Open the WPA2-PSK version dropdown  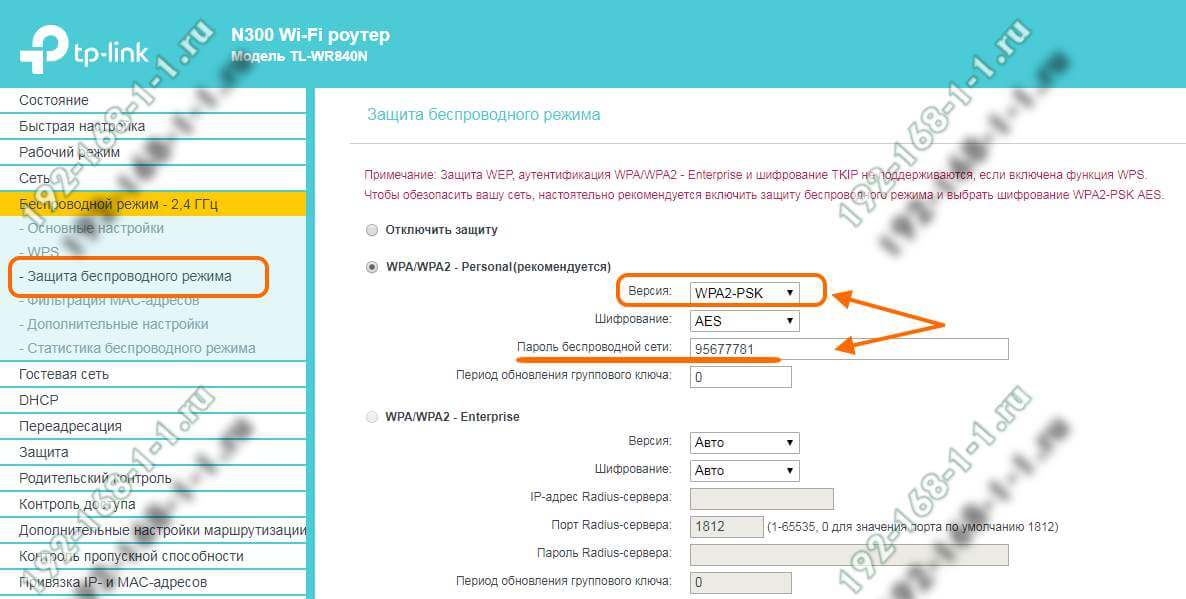point(744,293)
